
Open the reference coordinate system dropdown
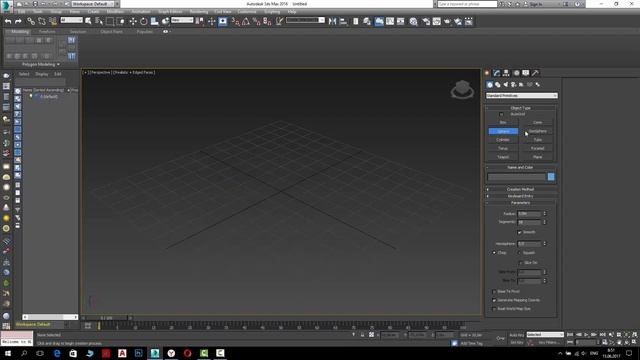(182, 20)
